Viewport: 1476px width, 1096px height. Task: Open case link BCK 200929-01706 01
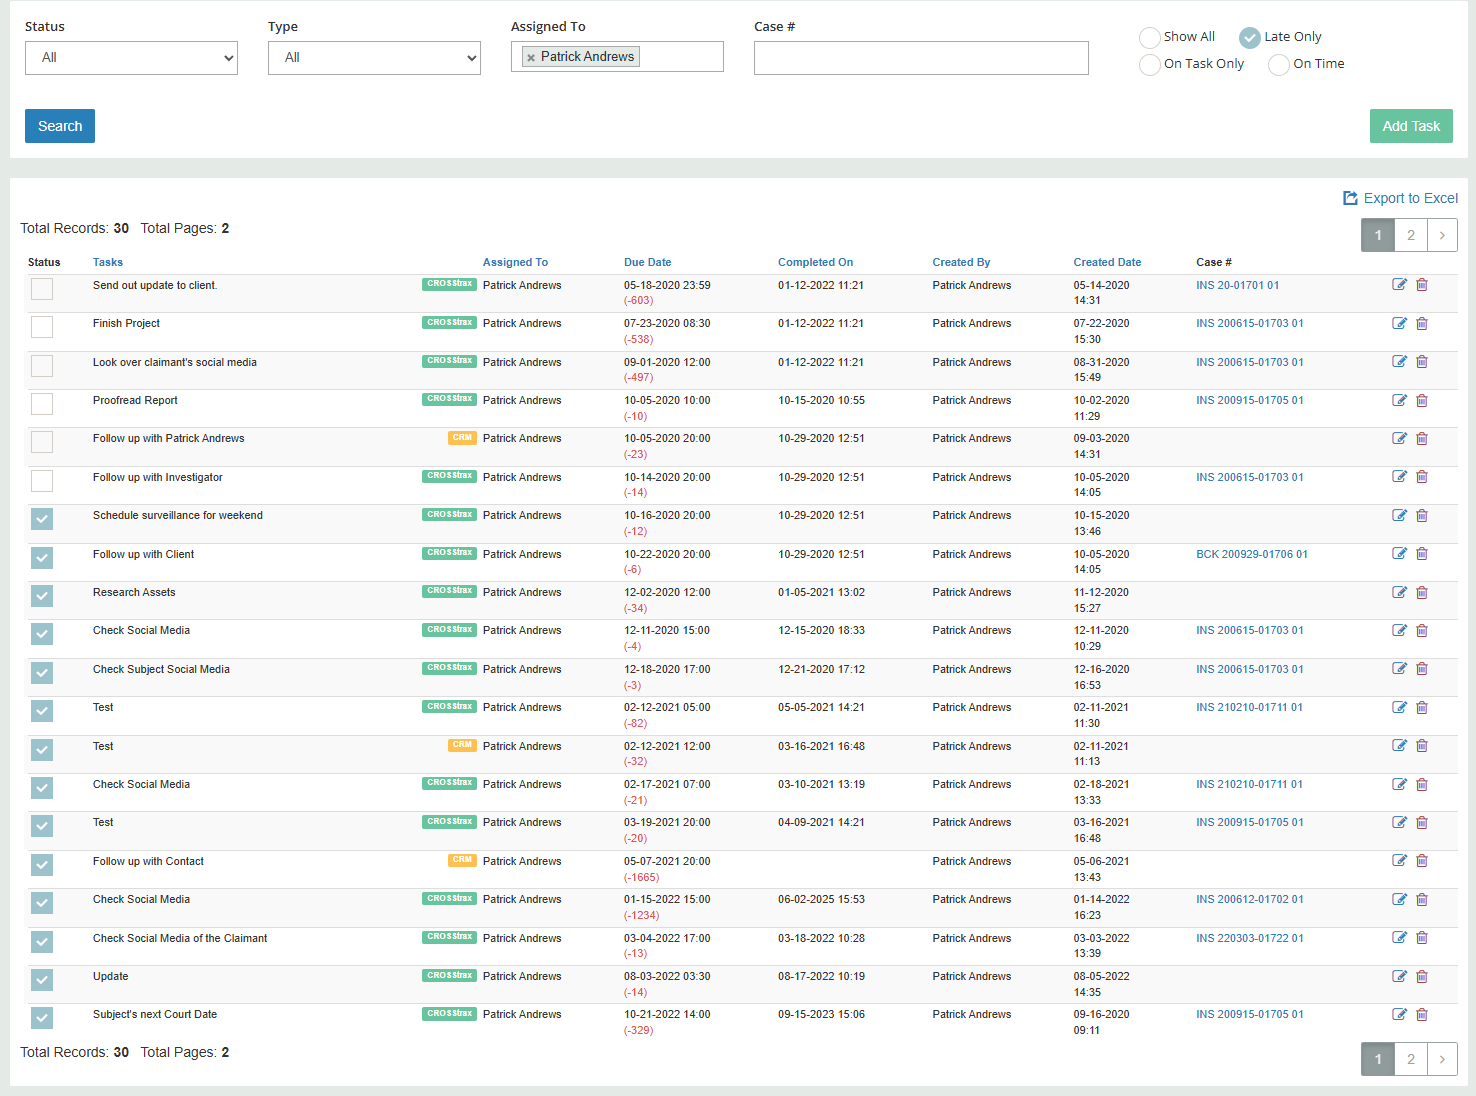coord(1252,554)
